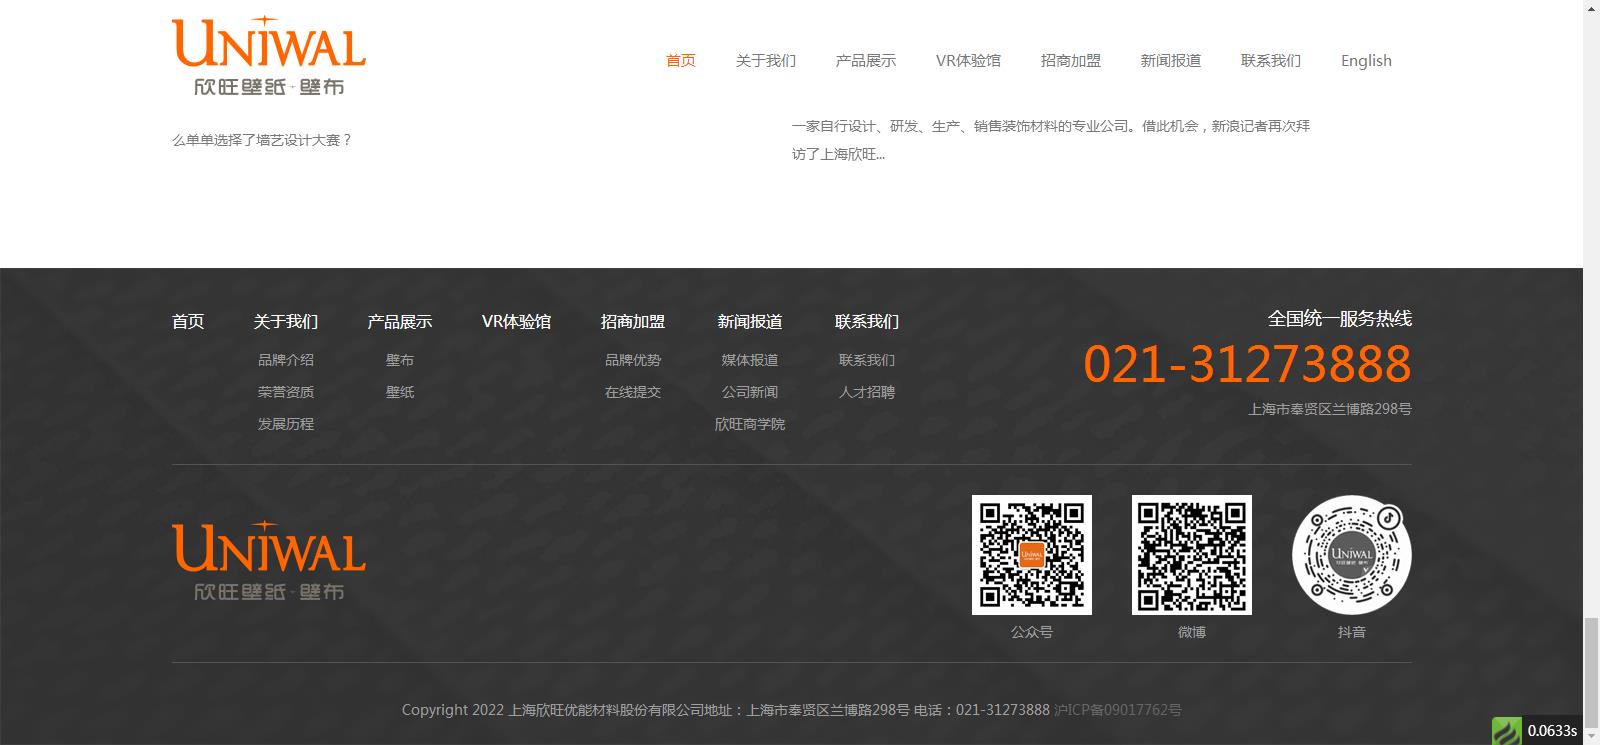Click the 抖音 circular QR code
The height and width of the screenshot is (745, 1600).
click(x=1351, y=555)
